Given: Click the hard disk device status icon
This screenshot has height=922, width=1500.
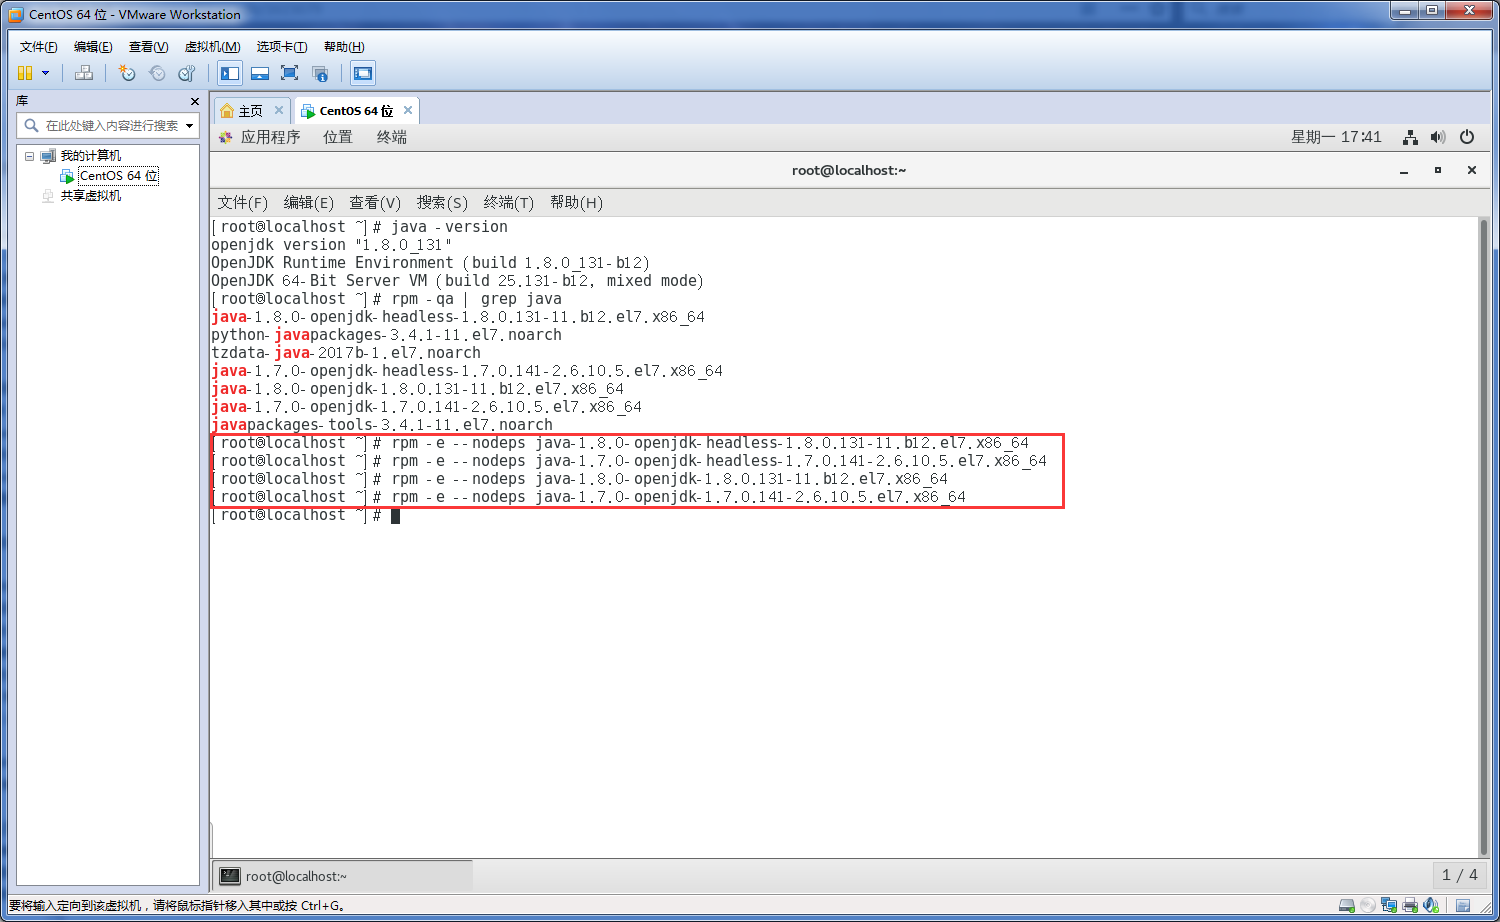Looking at the screenshot, I should coord(1347,905).
